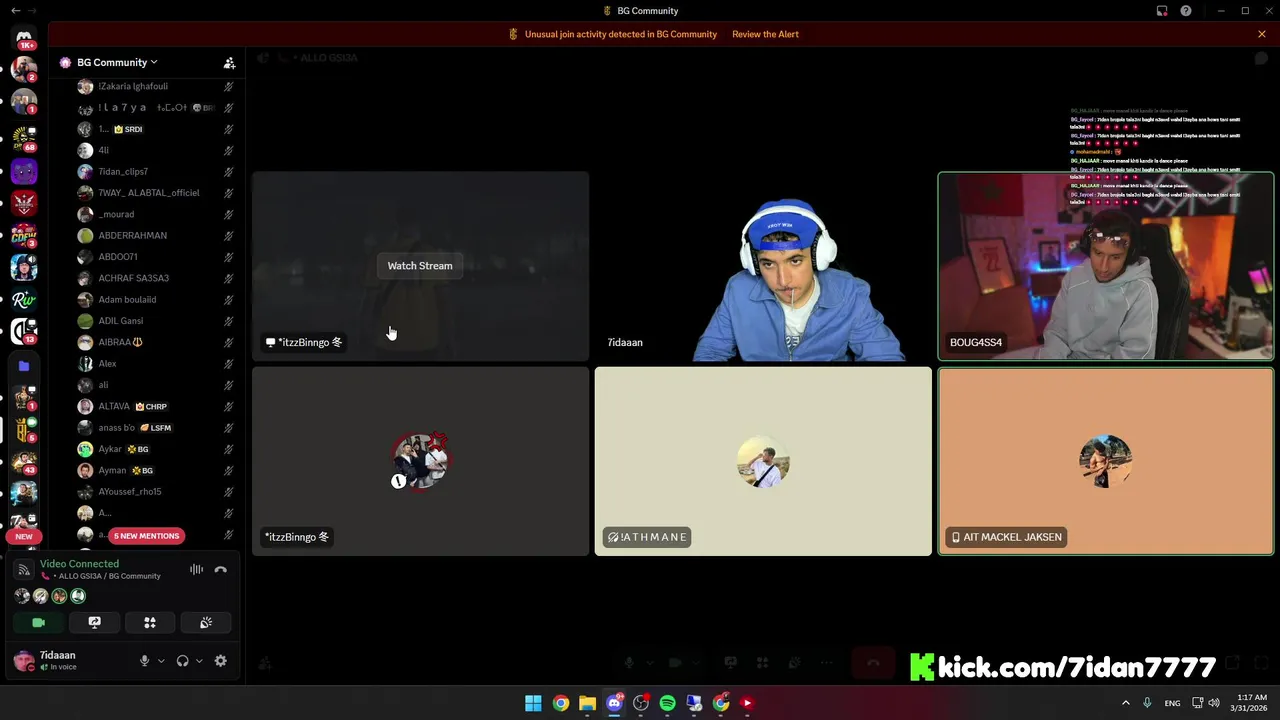Viewport: 1280px width, 720px height.
Task: Open the first Chrome taskbar icon
Action: [x=561, y=703]
